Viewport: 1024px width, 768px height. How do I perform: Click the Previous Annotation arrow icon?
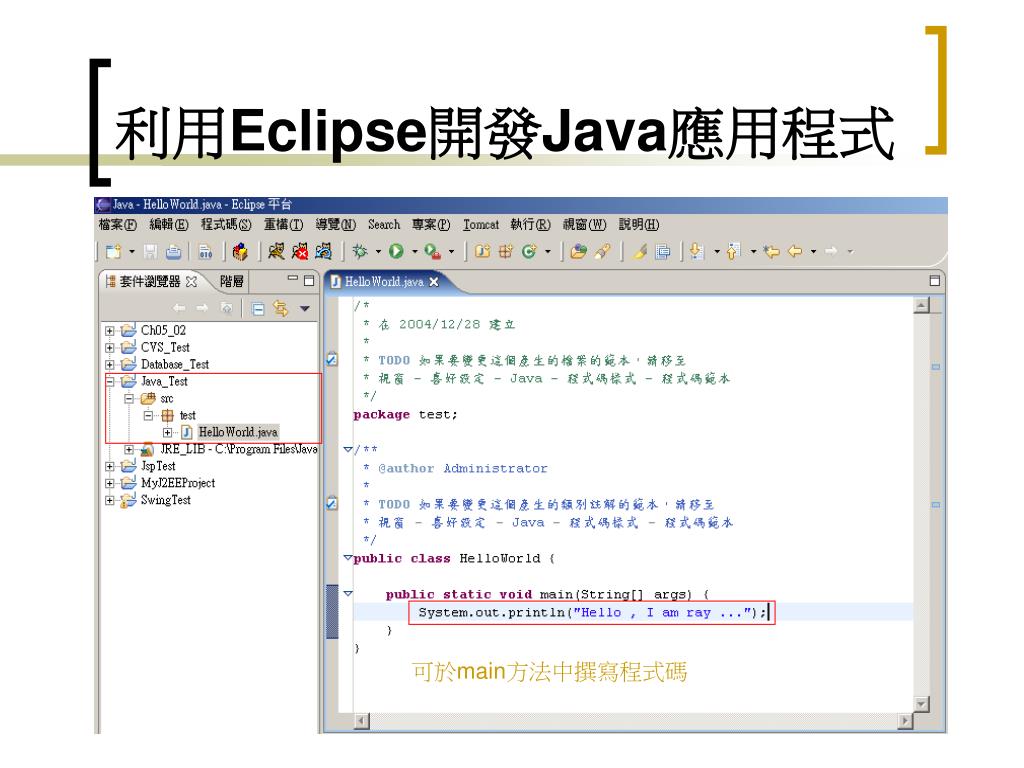733,251
